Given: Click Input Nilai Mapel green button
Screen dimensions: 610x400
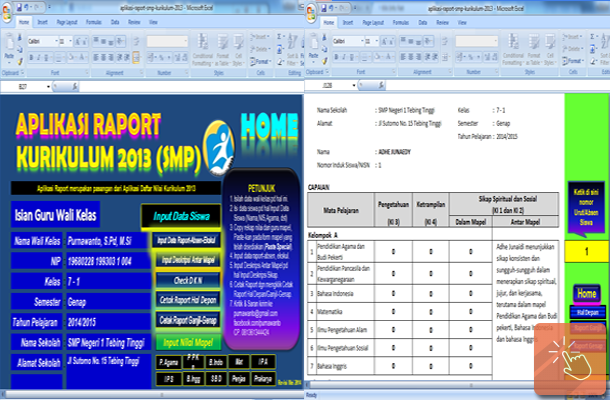Looking at the screenshot, I should pyautogui.click(x=188, y=342).
